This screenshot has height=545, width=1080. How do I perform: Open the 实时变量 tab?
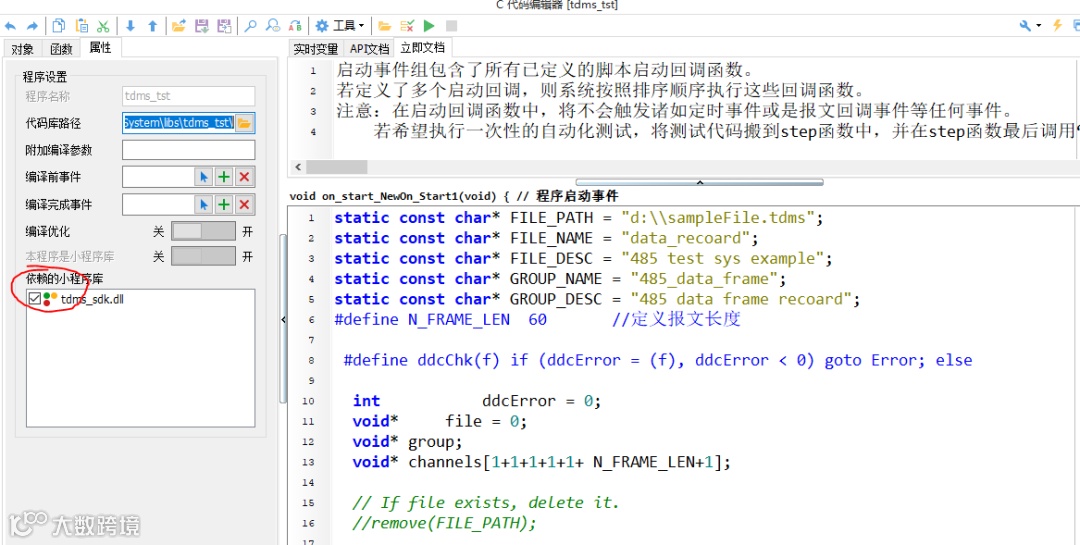pos(316,49)
